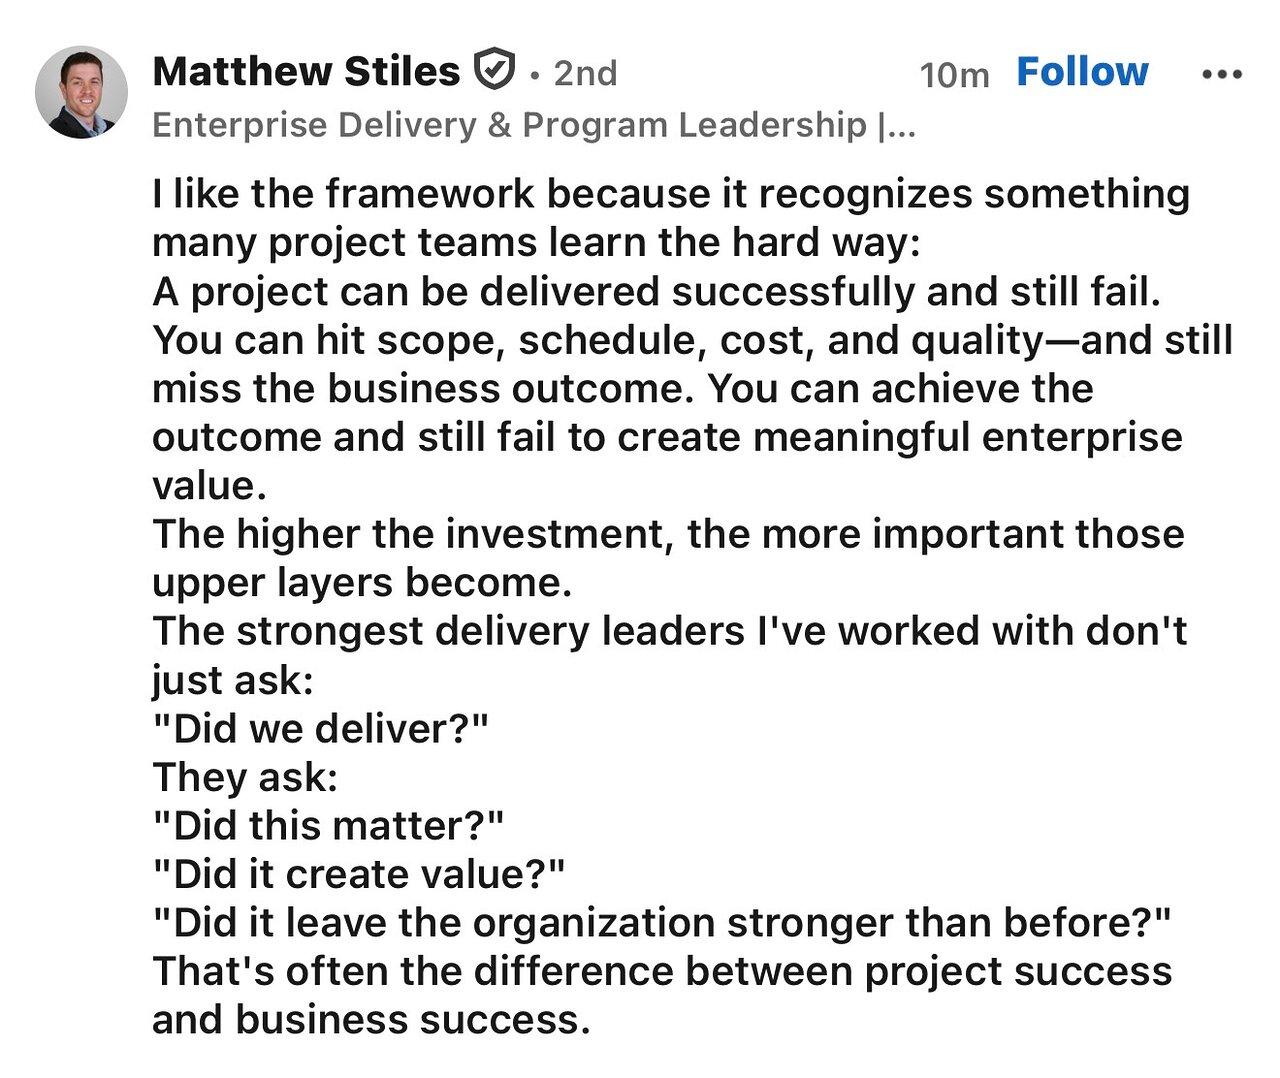Click the line starting "I like the framework"
Image resolution: width=1280 pixels, height=1078 pixels.
click(671, 194)
